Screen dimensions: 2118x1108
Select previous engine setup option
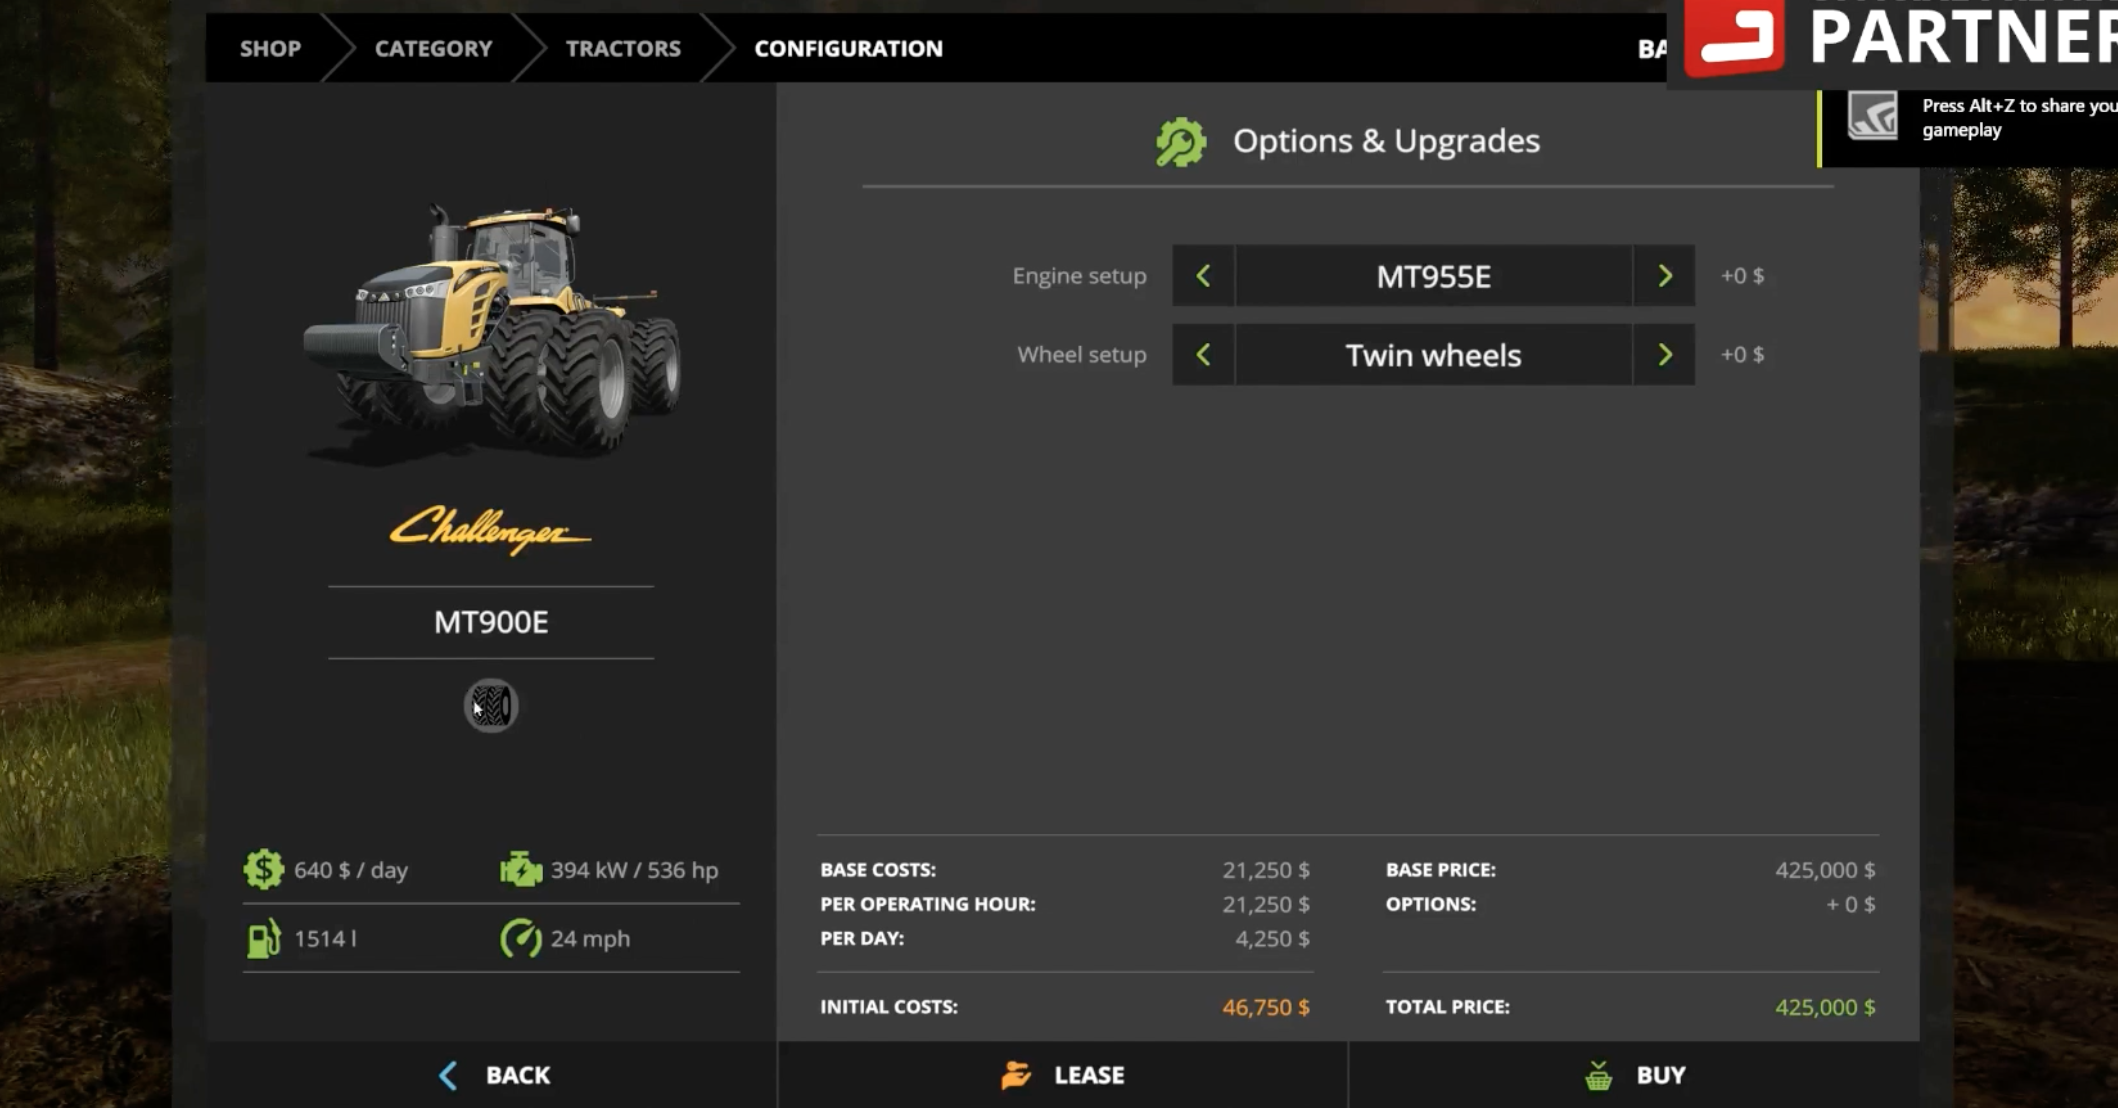pos(1203,276)
